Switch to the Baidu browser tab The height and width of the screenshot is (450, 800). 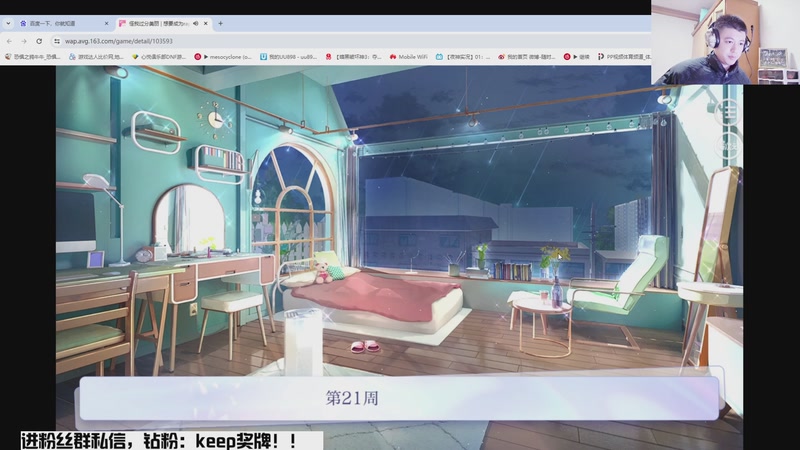(64, 23)
